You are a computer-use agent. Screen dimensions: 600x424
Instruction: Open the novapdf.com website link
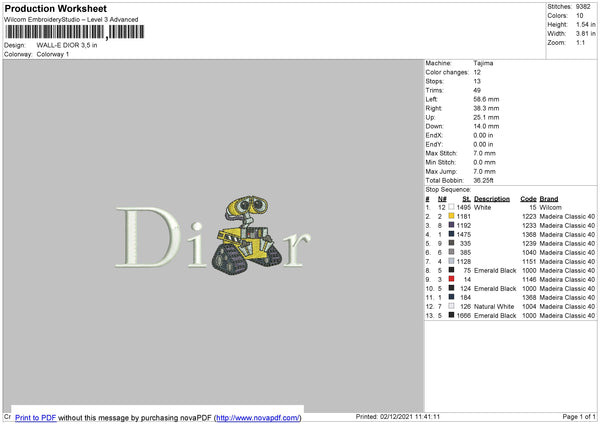coord(257,417)
